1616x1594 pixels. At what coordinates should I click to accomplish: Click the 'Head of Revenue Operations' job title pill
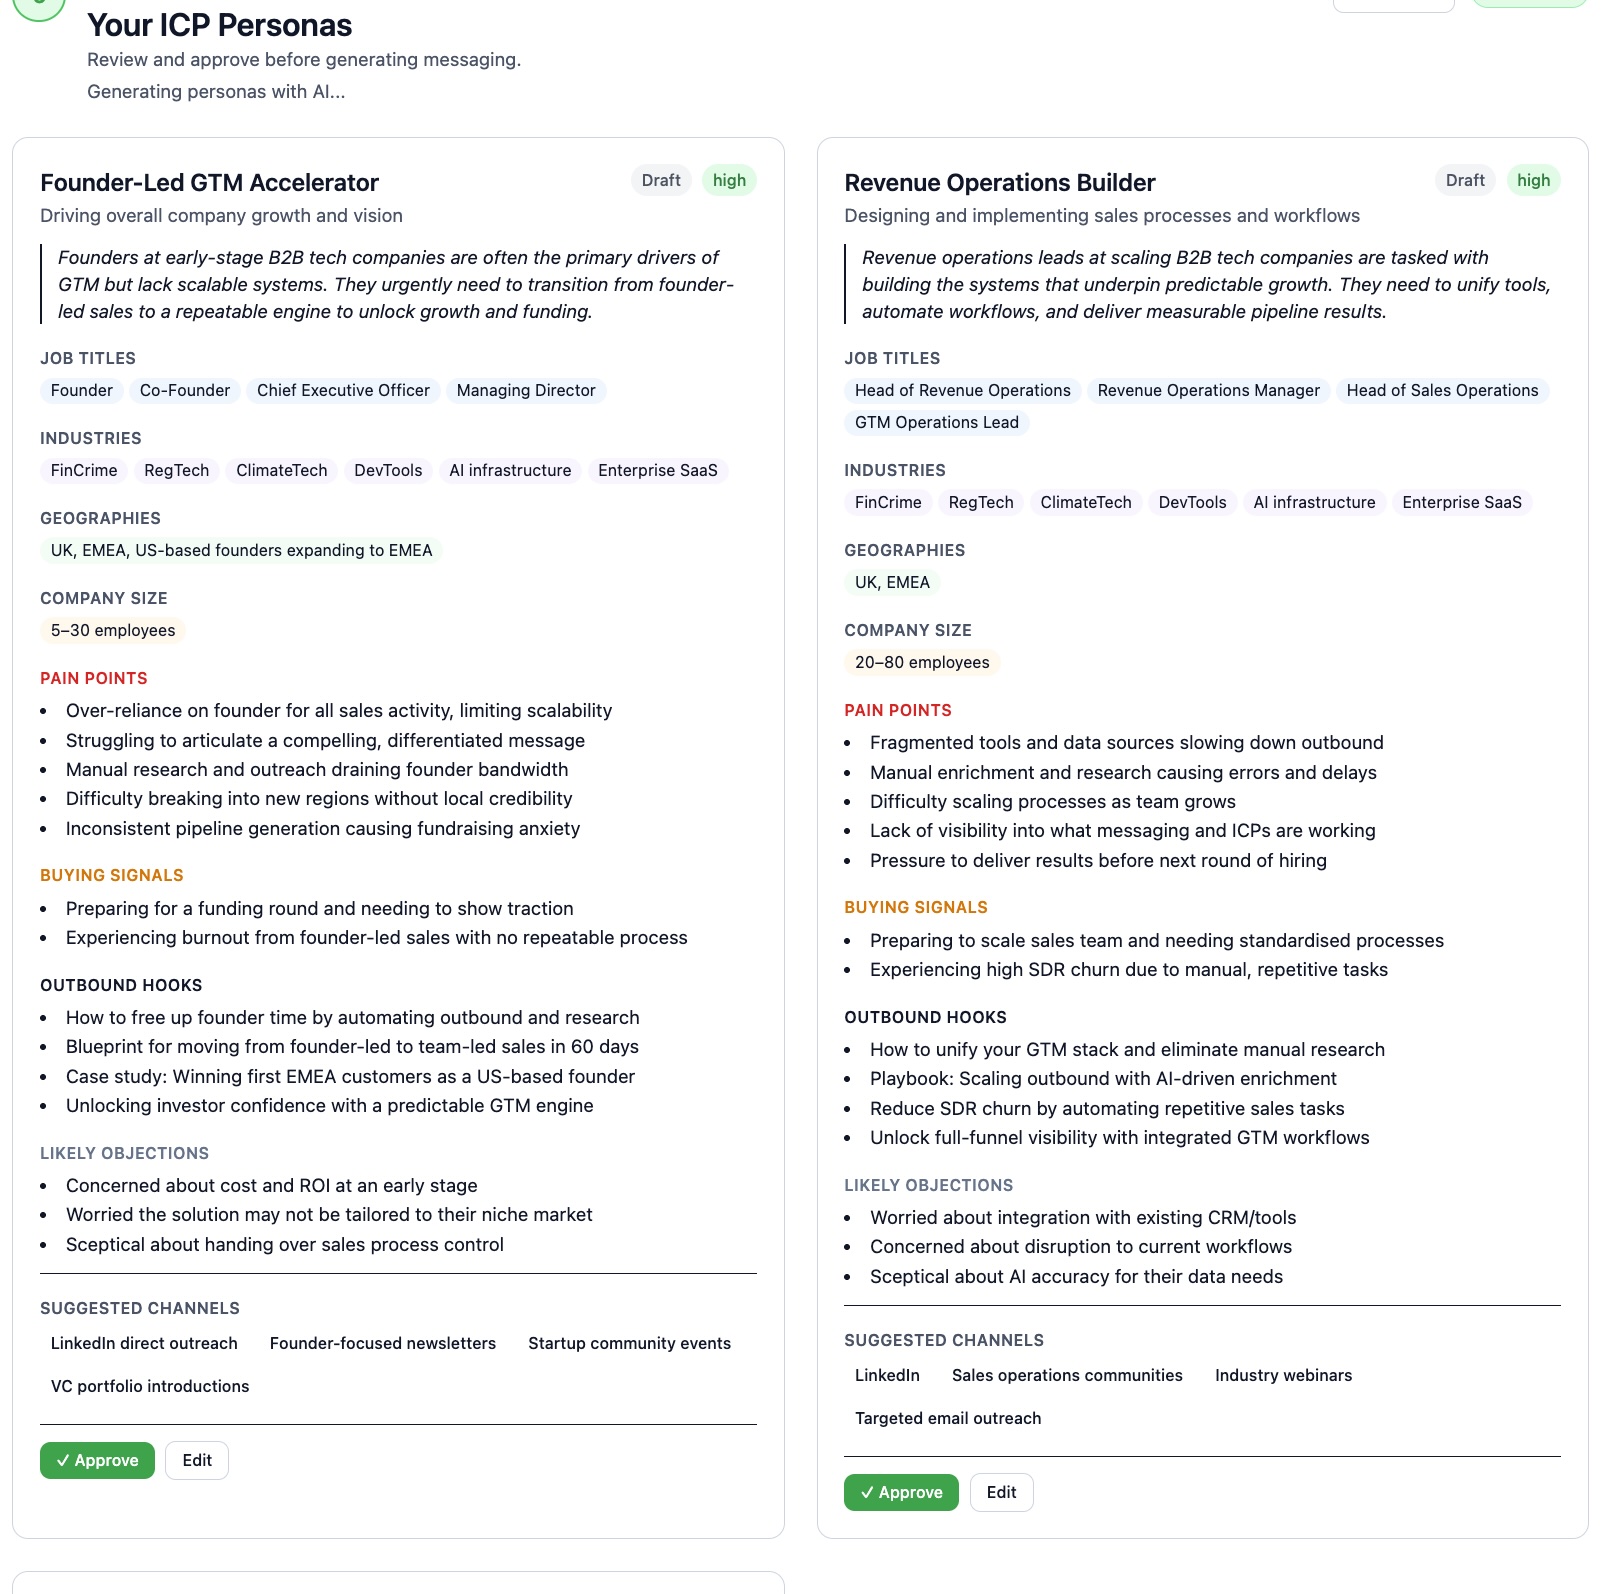coord(962,390)
